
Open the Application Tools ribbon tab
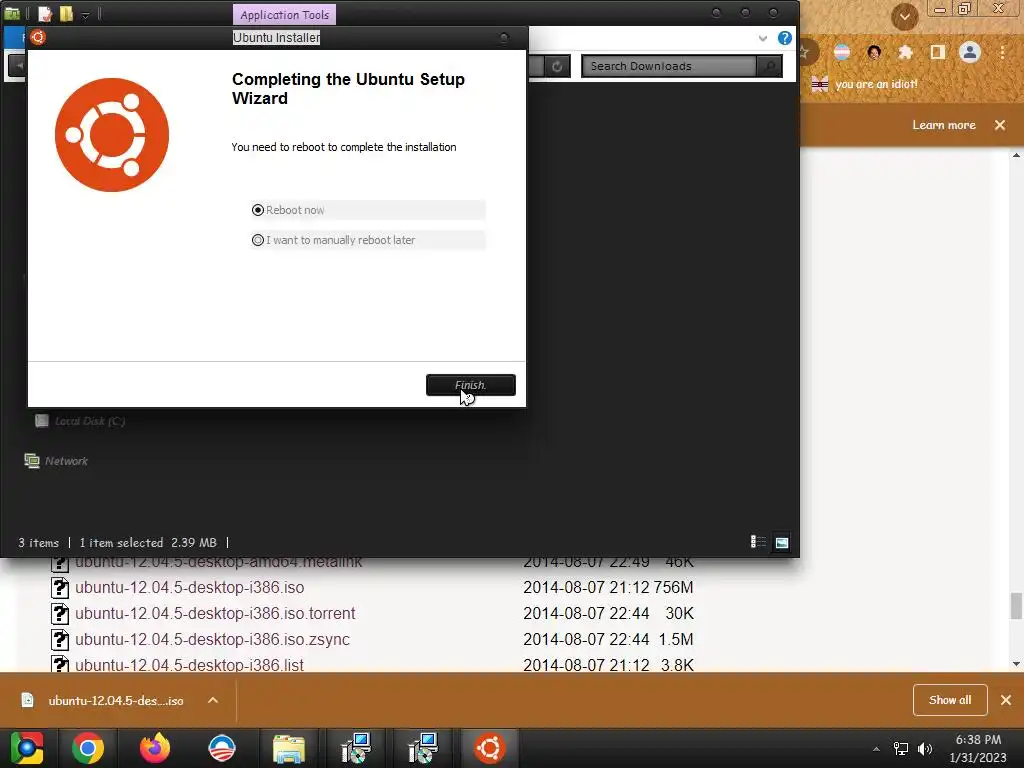point(284,14)
